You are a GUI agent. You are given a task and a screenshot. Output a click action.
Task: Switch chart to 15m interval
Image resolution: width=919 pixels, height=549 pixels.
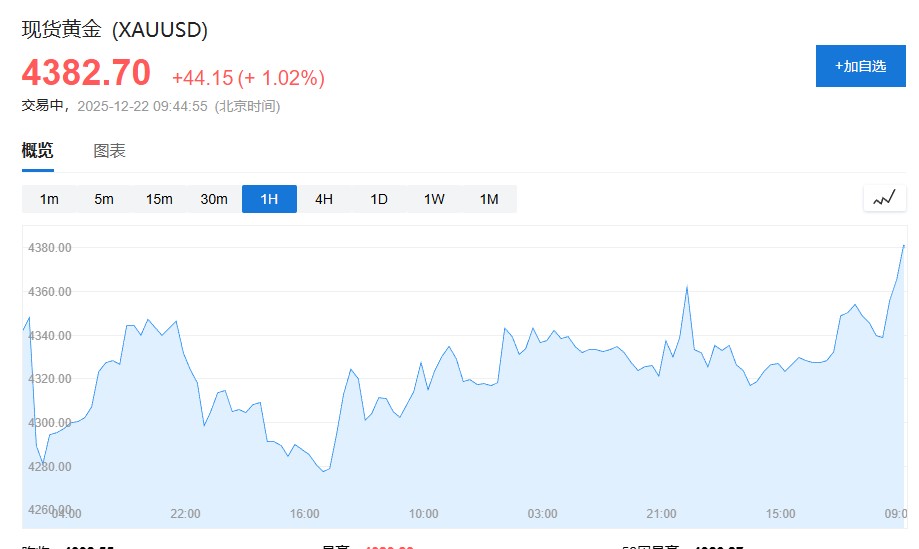pyautogui.click(x=159, y=199)
